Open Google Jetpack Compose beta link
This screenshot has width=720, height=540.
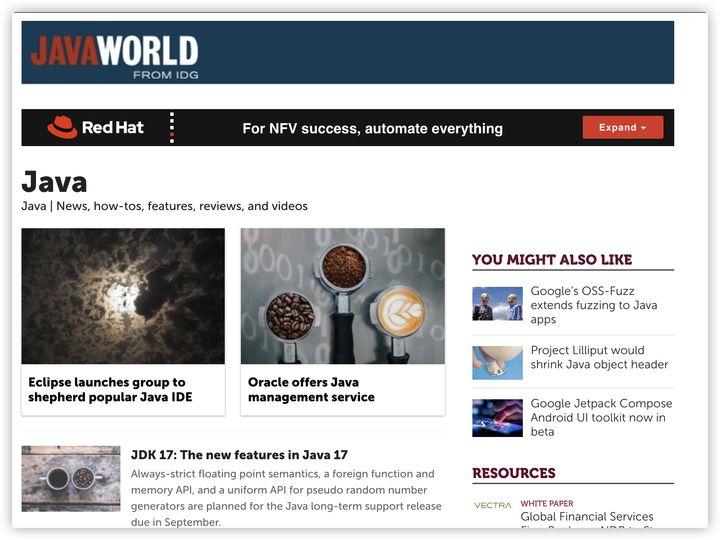[x=601, y=417]
